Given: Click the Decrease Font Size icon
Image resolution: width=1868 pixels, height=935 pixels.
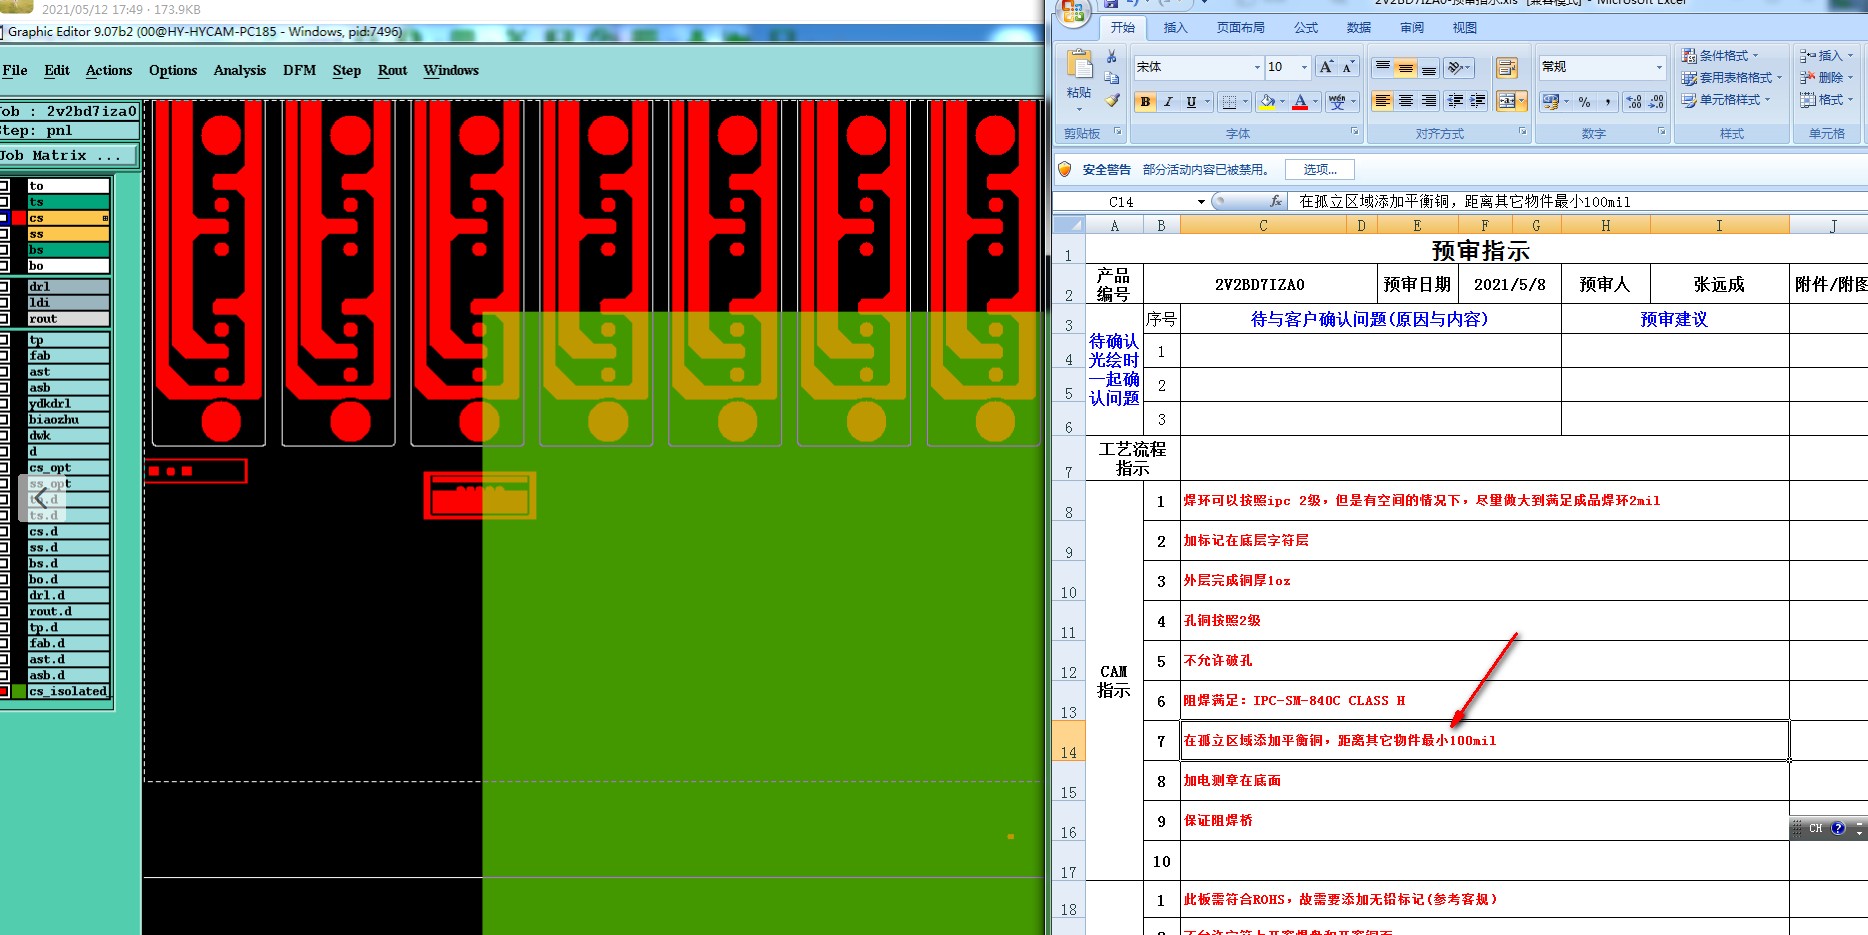Looking at the screenshot, I should [x=1348, y=67].
